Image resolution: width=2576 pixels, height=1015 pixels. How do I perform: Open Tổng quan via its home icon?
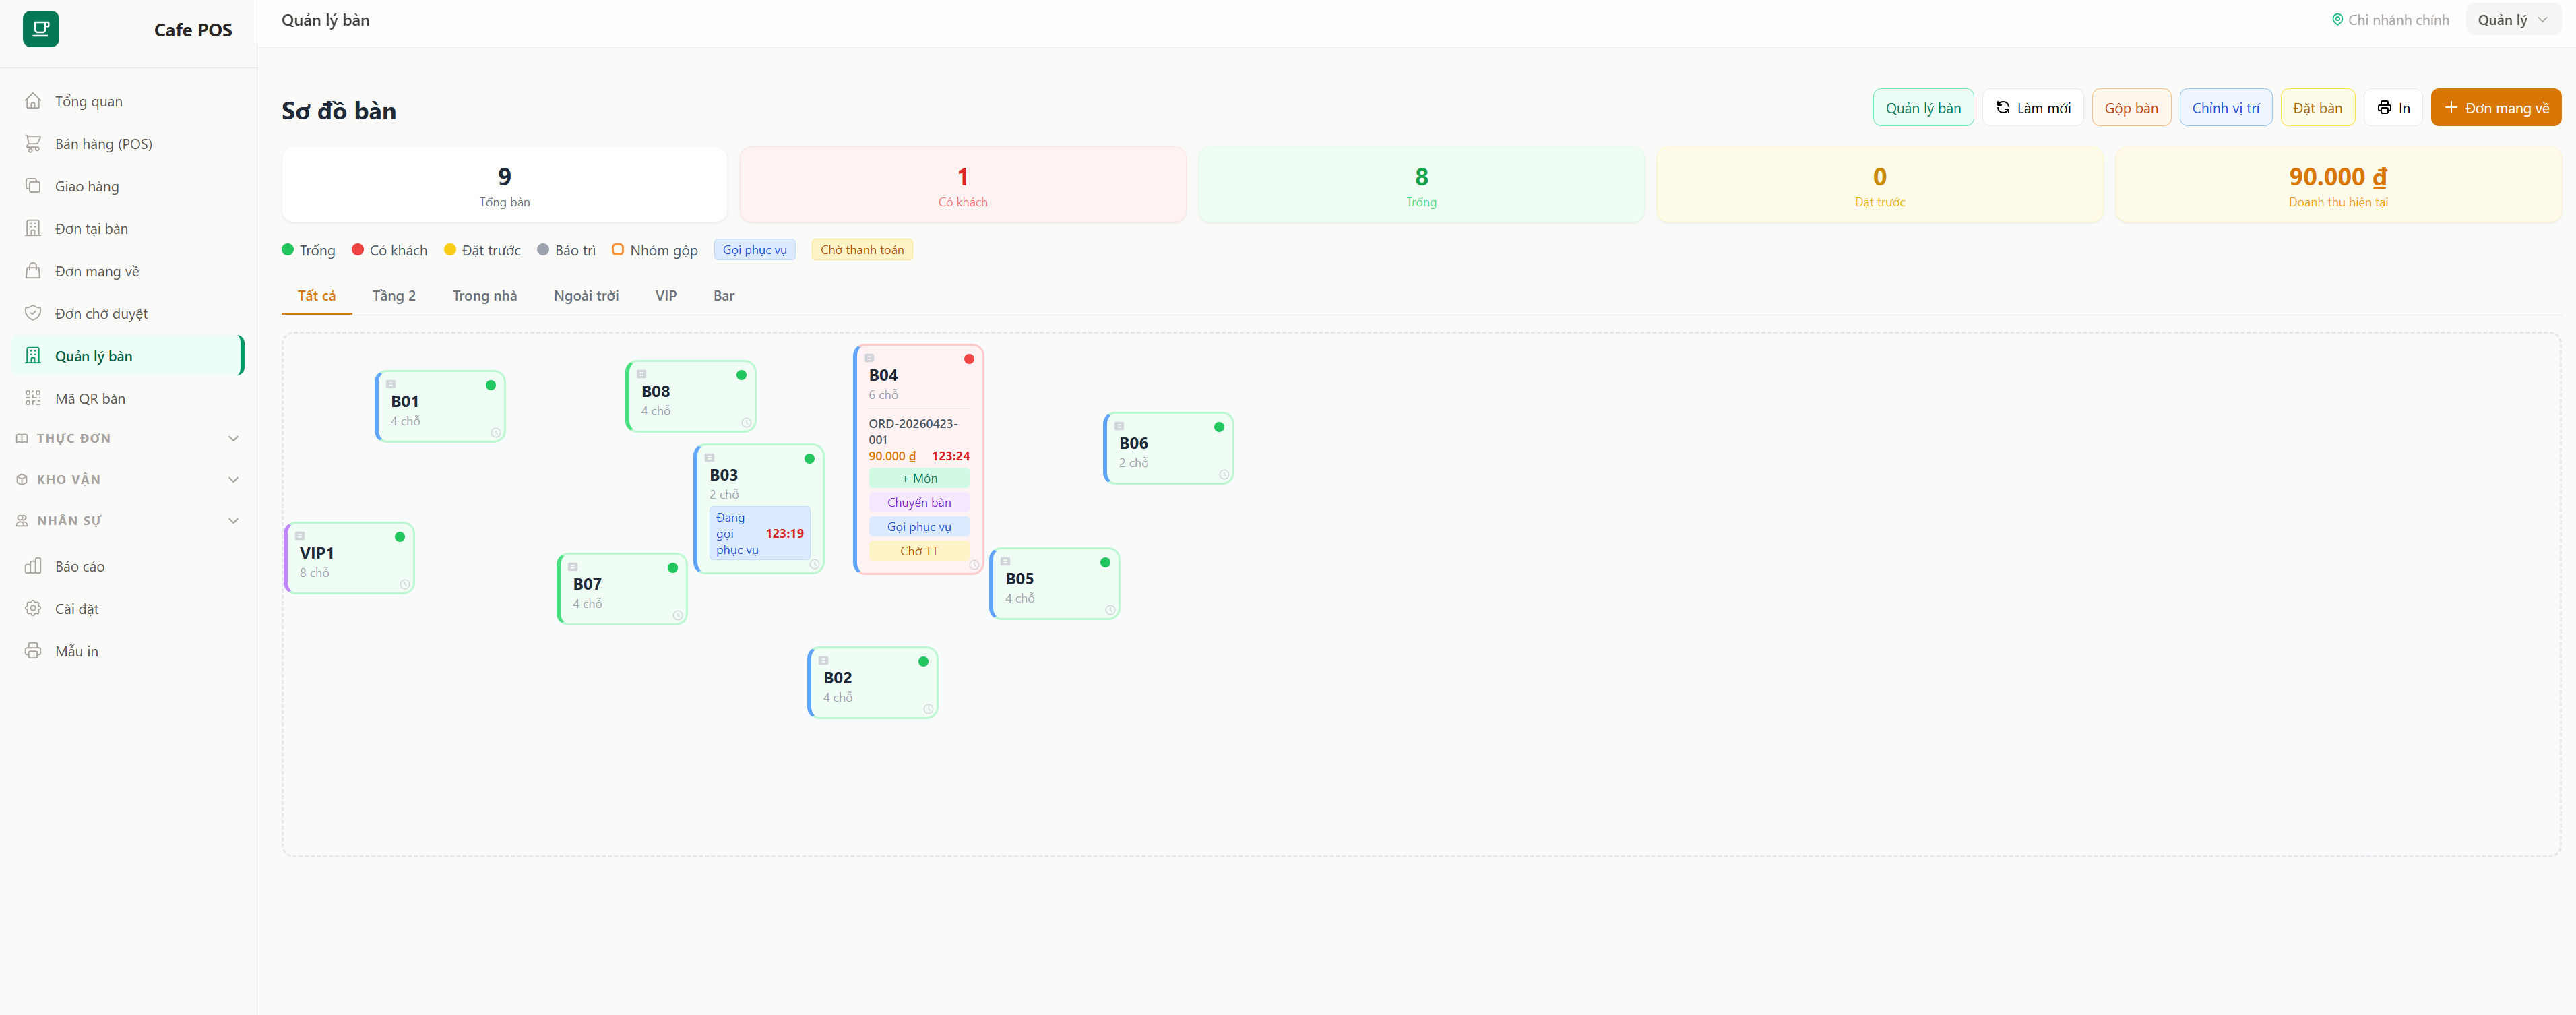tap(33, 101)
